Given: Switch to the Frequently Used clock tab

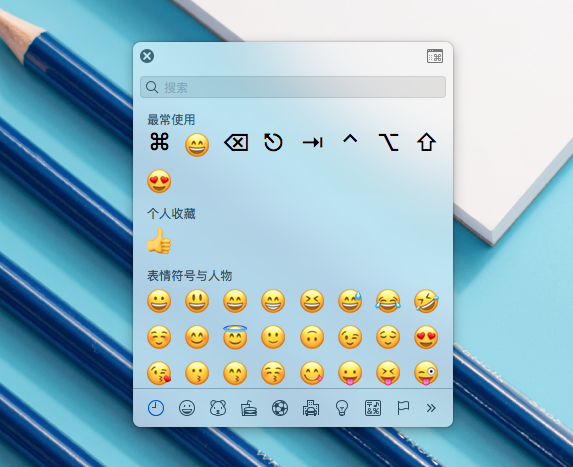Looking at the screenshot, I should pyautogui.click(x=156, y=408).
